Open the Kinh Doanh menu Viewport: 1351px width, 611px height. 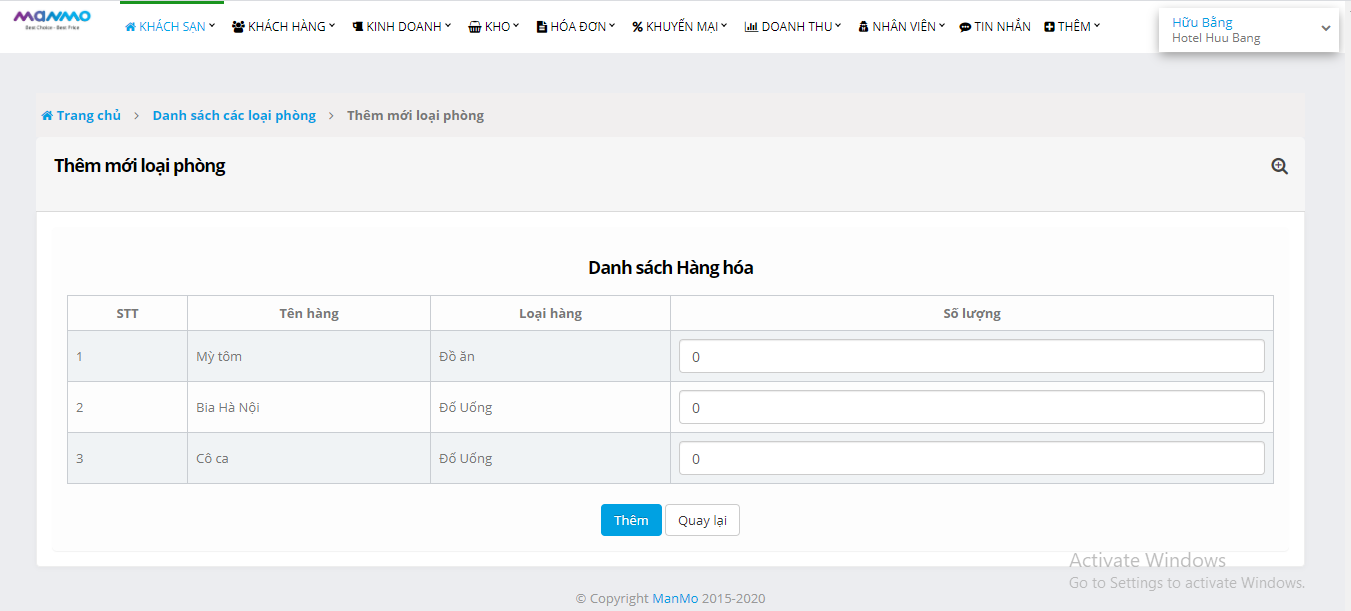pos(402,27)
